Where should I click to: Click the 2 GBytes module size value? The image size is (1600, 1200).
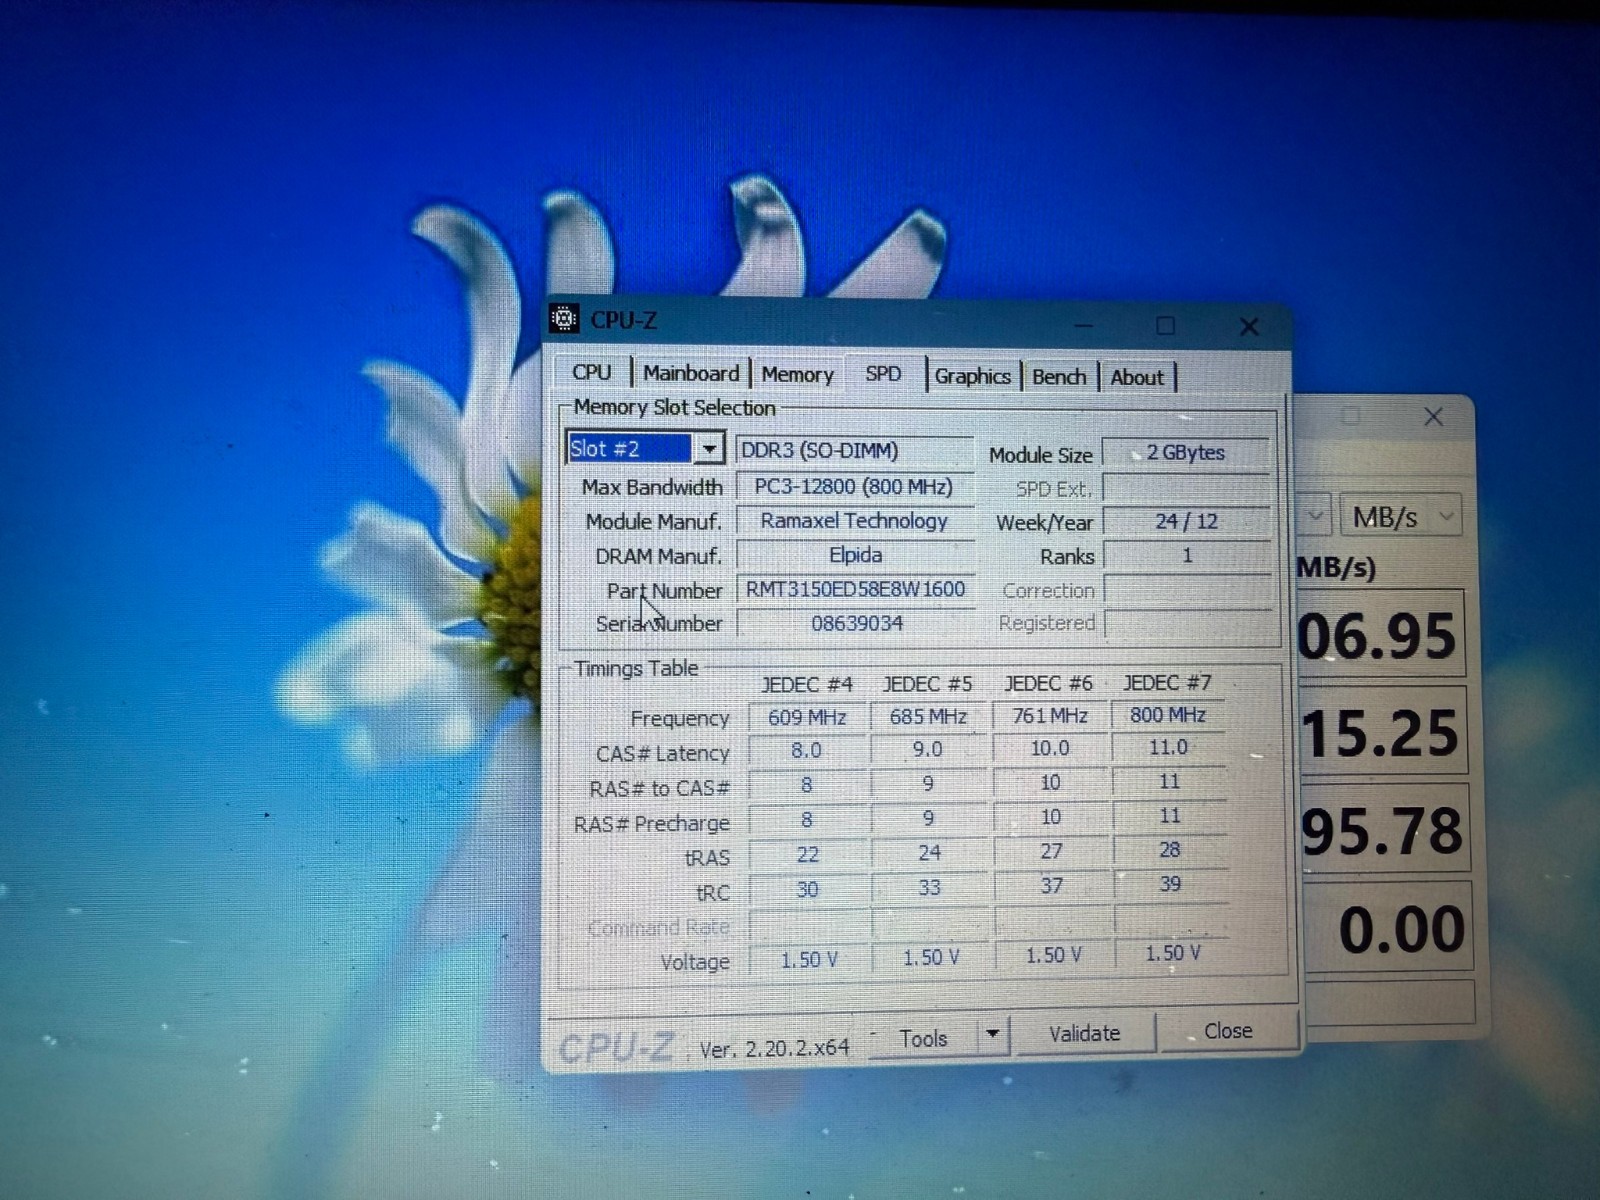point(1186,453)
